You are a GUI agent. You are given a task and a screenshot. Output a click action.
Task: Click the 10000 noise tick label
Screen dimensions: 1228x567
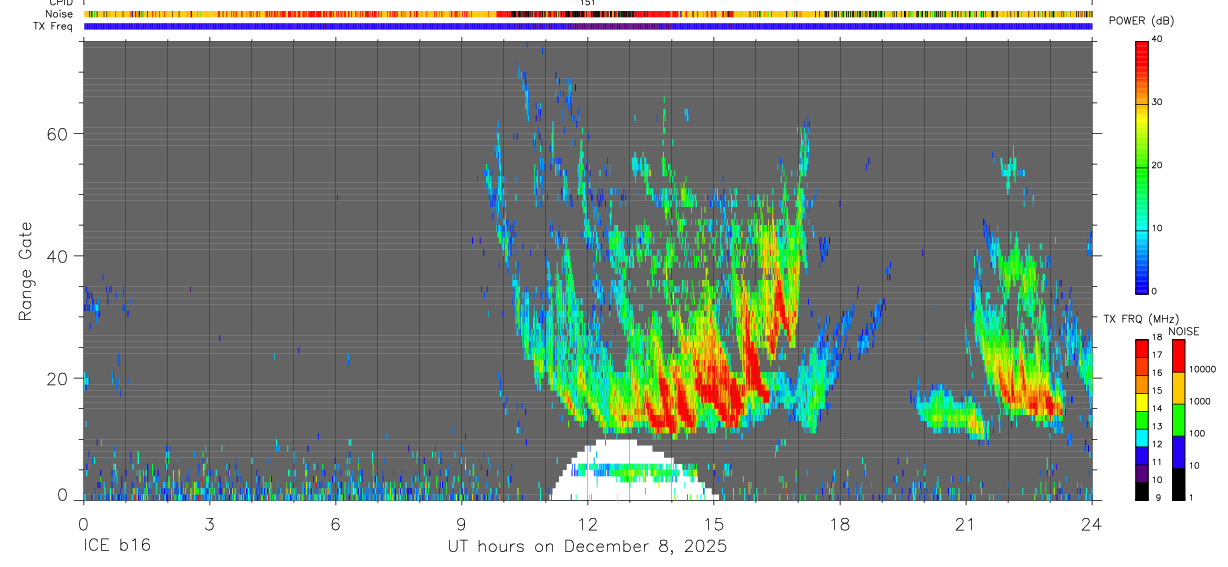1202,369
